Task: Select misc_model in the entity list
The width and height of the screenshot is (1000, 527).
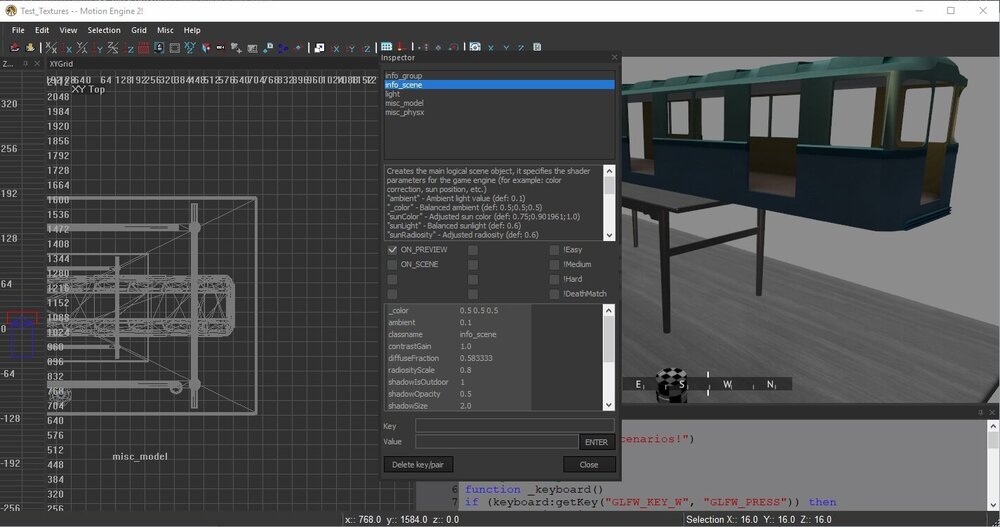Action: pyautogui.click(x=404, y=103)
